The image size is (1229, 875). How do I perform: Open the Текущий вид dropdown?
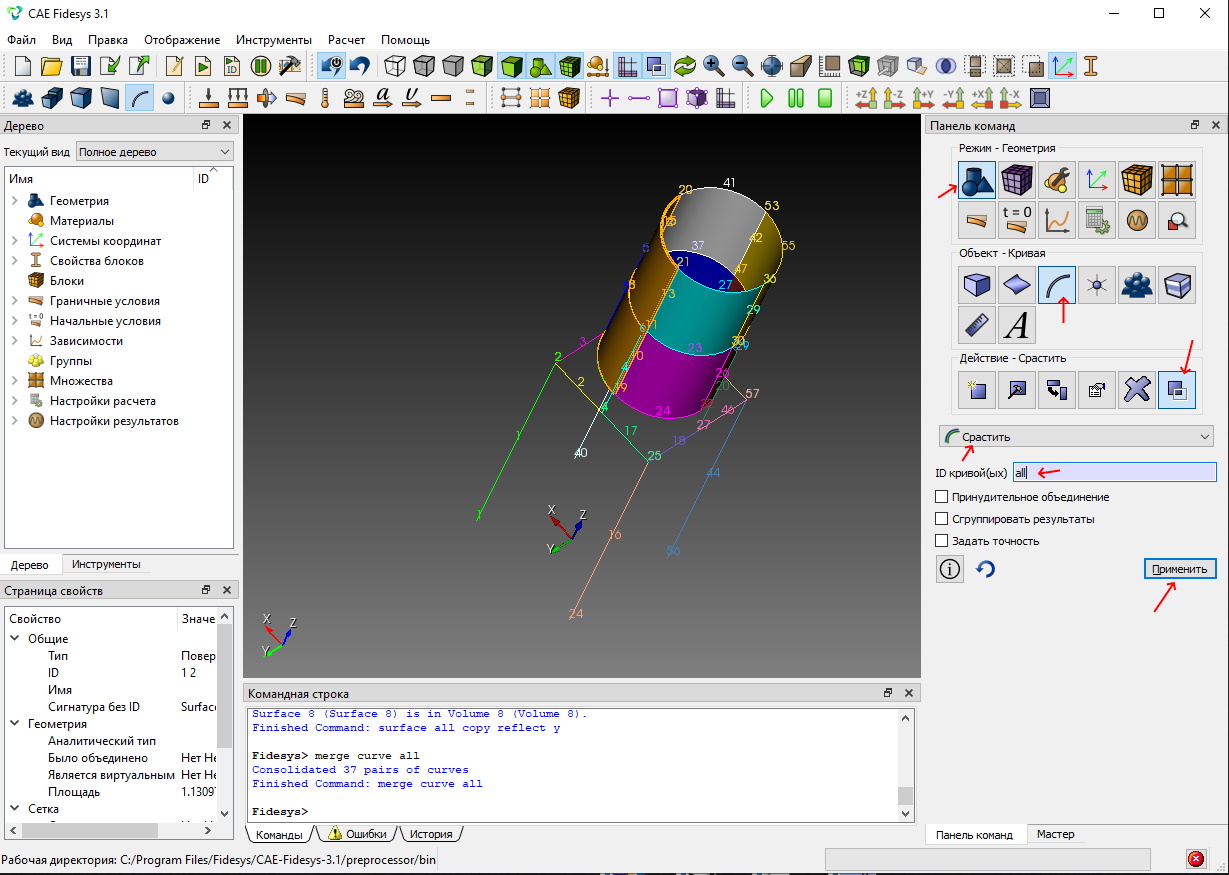[x=155, y=152]
